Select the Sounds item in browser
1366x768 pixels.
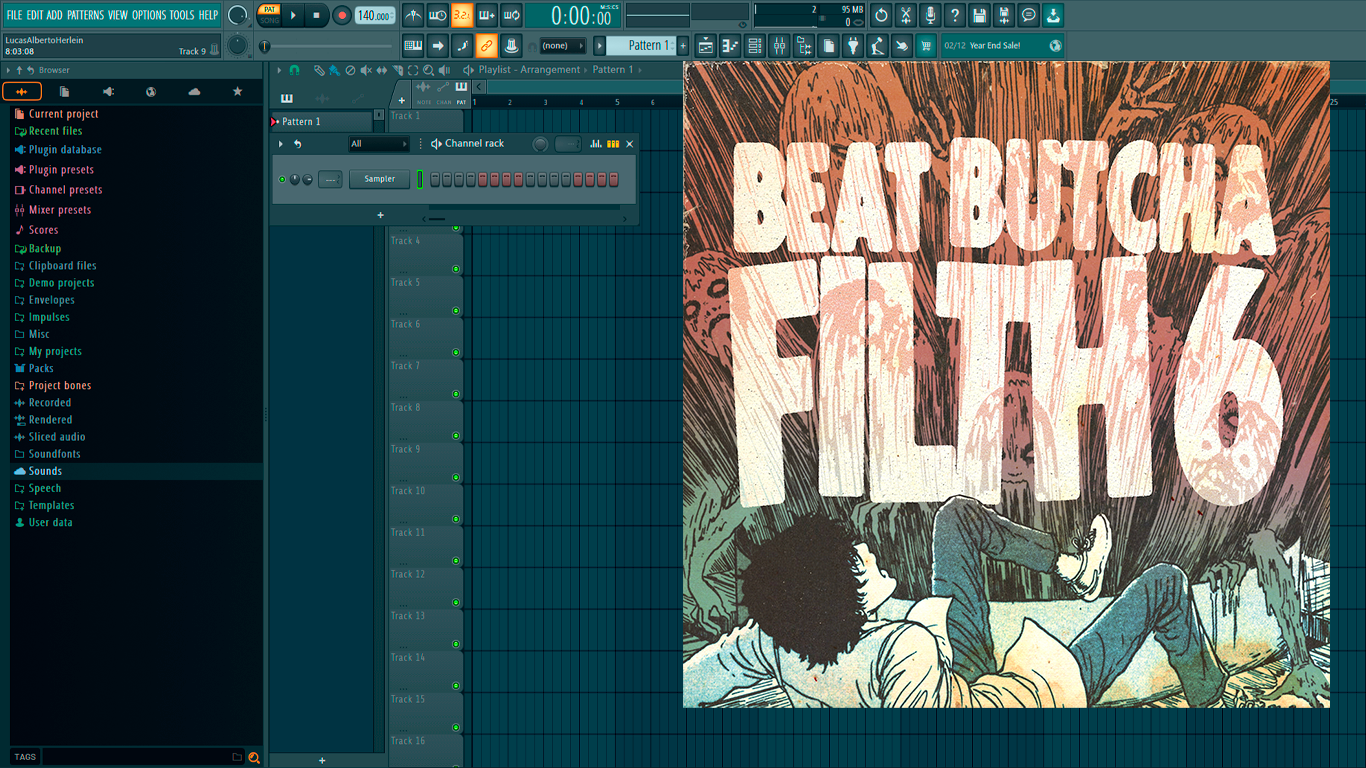coord(45,471)
